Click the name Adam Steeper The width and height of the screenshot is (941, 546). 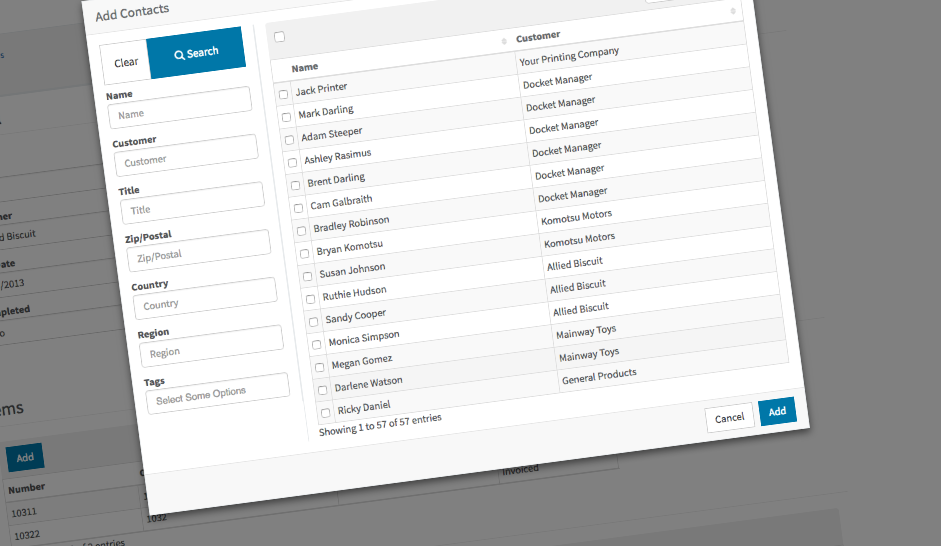(332, 134)
